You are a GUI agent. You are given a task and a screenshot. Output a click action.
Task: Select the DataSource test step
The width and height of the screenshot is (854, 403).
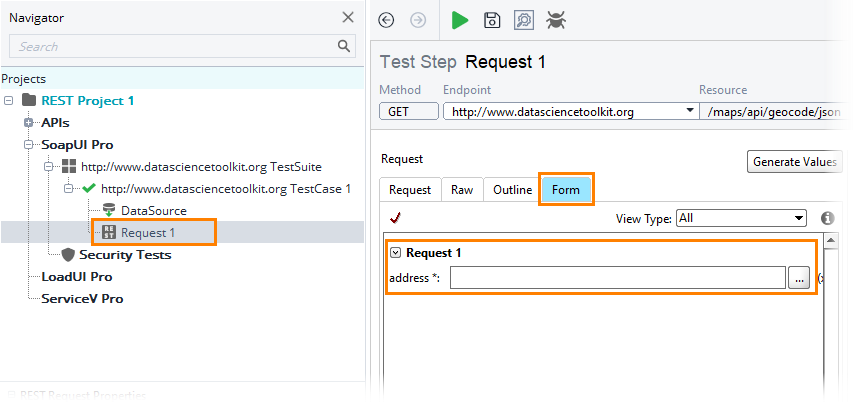(x=154, y=211)
